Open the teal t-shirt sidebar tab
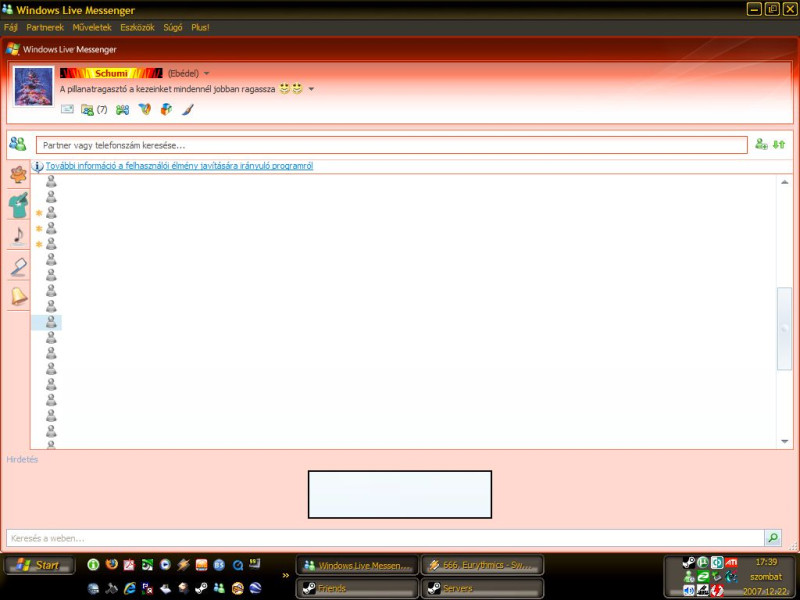The height and width of the screenshot is (600, 800). click(x=18, y=205)
